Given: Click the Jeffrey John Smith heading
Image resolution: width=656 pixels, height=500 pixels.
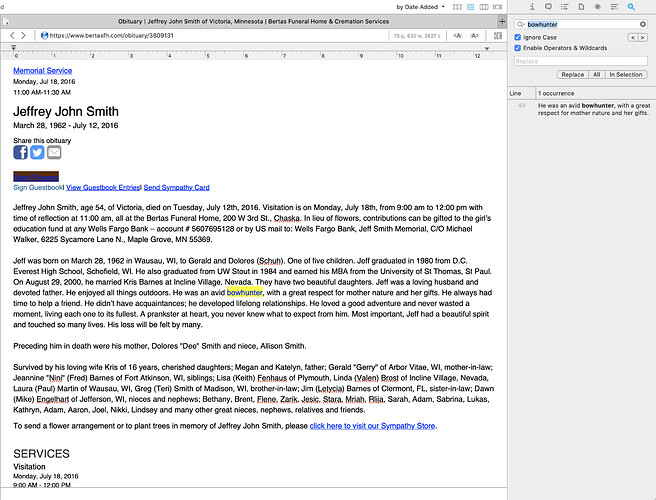Looking at the screenshot, I should click(x=66, y=112).
